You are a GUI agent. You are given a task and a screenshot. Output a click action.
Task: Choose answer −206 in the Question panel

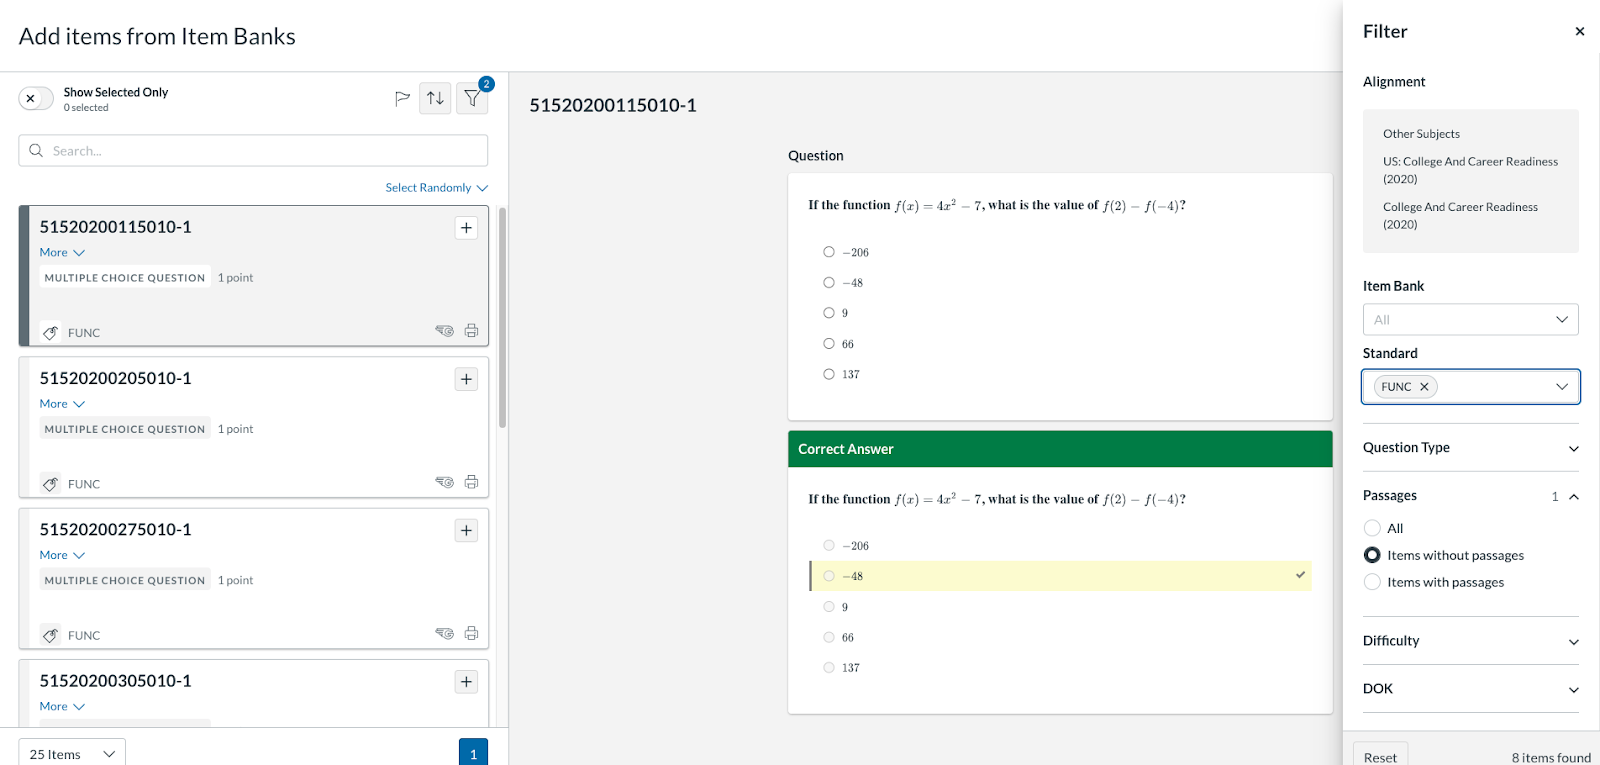829,252
